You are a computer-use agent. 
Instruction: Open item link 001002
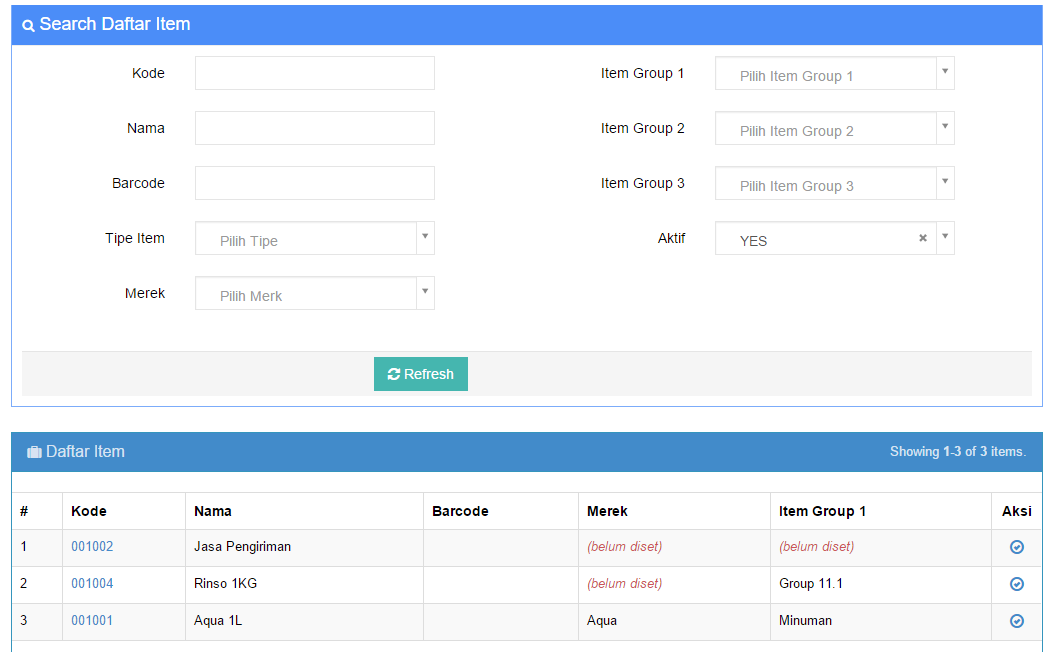point(92,546)
